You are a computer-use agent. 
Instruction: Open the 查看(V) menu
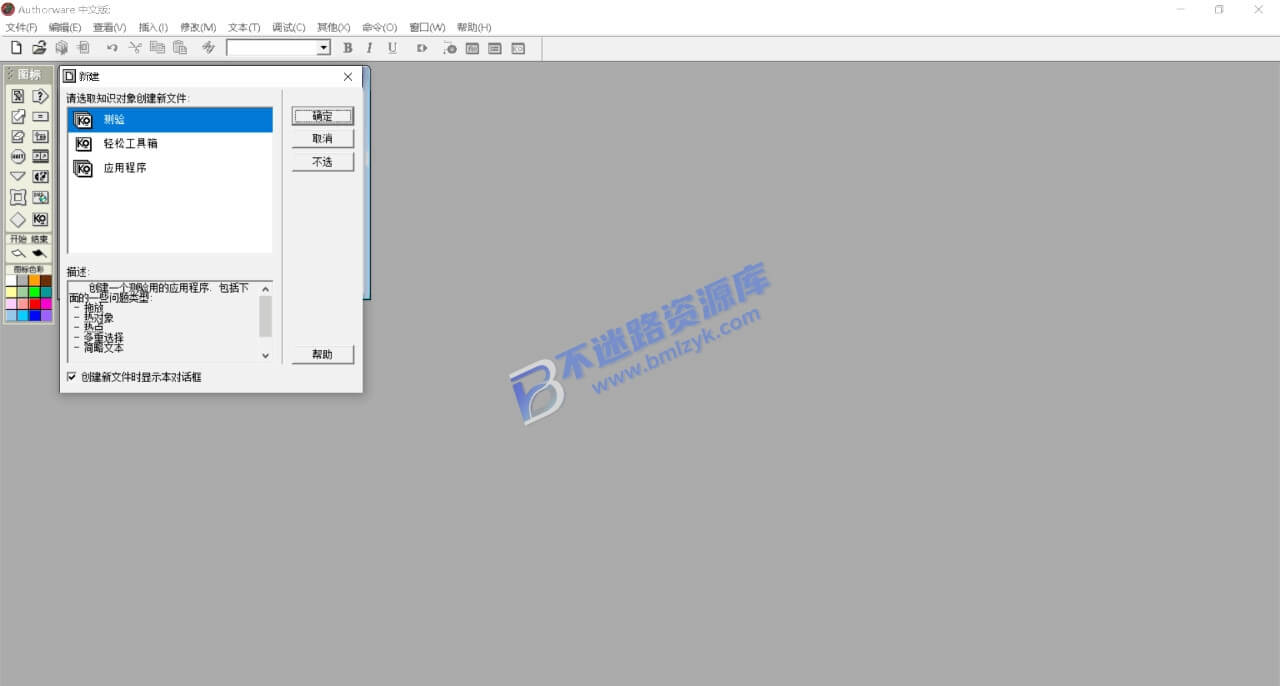109,27
